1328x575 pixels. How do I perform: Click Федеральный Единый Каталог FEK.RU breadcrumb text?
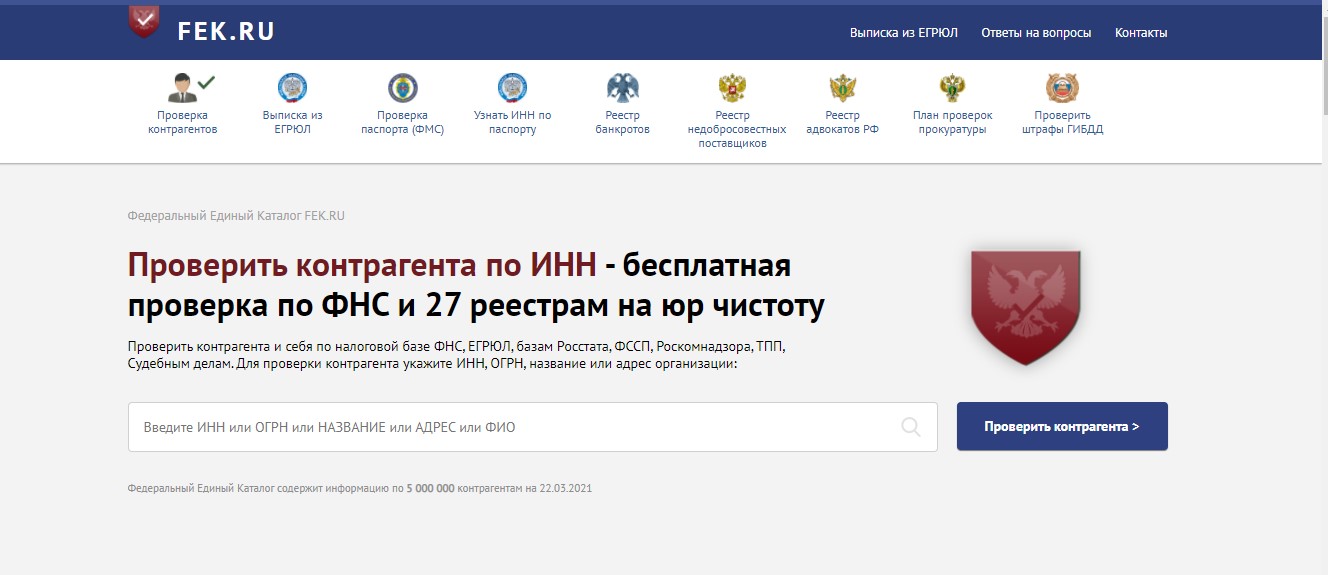tap(236, 216)
